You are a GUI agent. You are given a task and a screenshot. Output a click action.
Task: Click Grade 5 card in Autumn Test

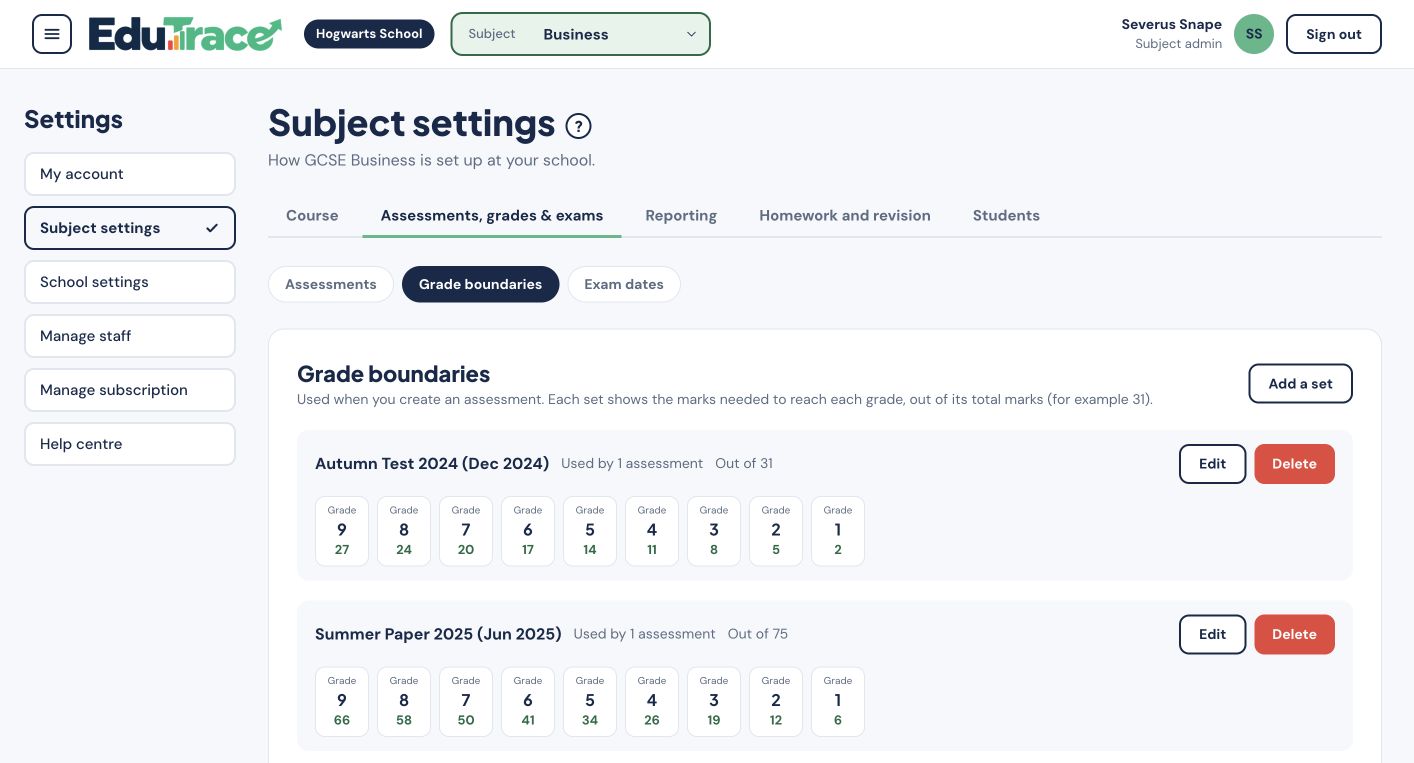point(590,531)
